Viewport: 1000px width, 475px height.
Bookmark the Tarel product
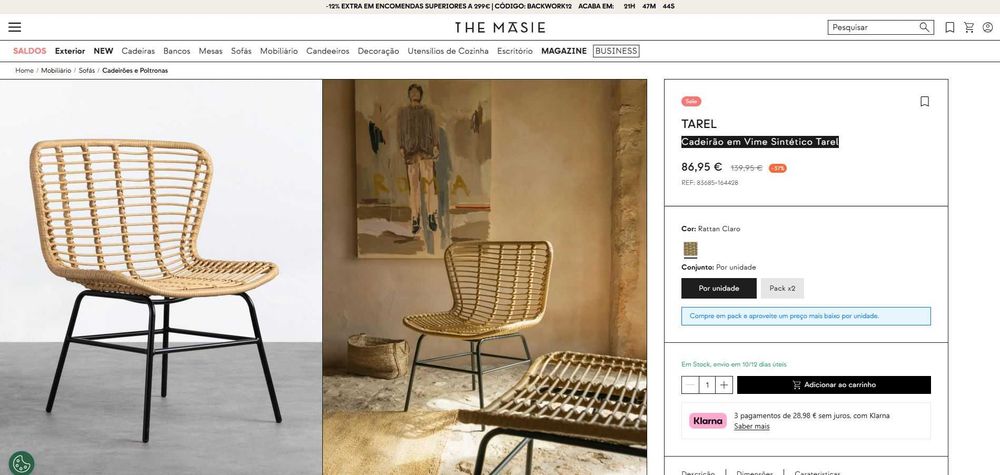point(925,101)
